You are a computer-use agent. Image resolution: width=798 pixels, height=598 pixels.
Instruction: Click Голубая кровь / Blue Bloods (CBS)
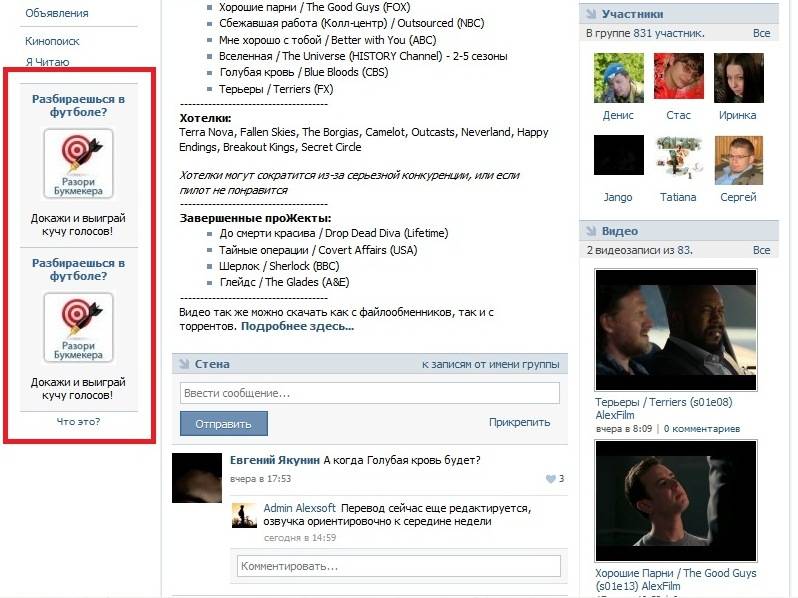(304, 72)
